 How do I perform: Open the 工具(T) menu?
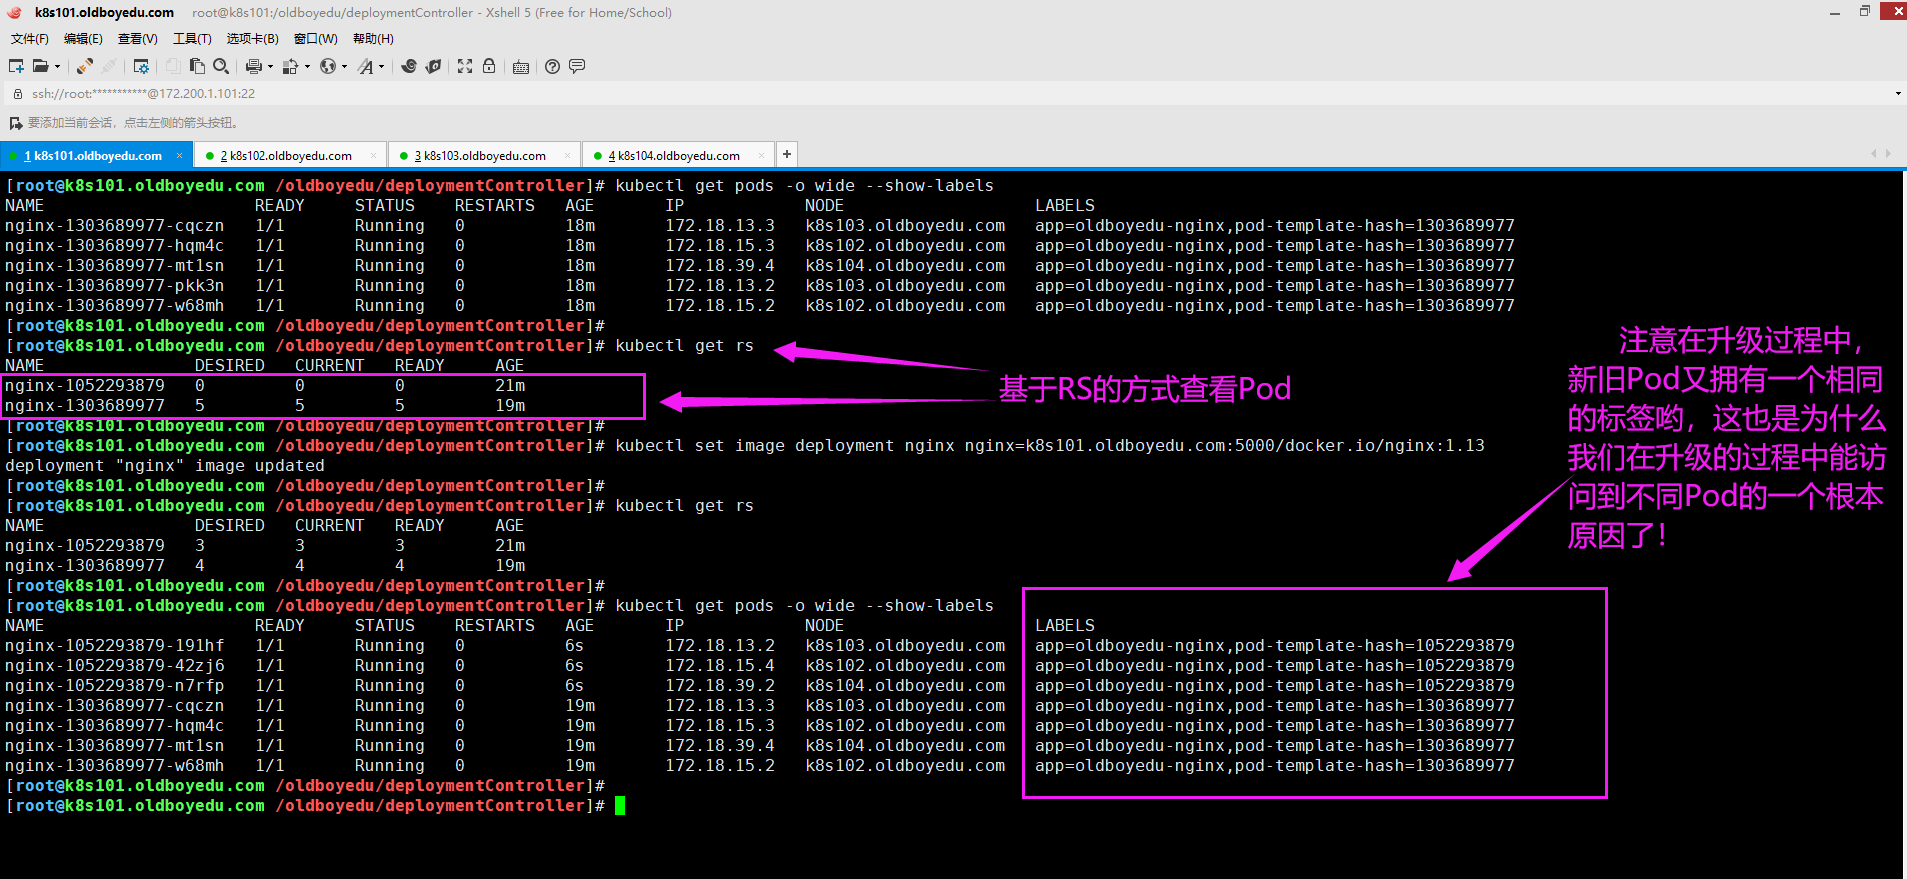click(x=192, y=39)
